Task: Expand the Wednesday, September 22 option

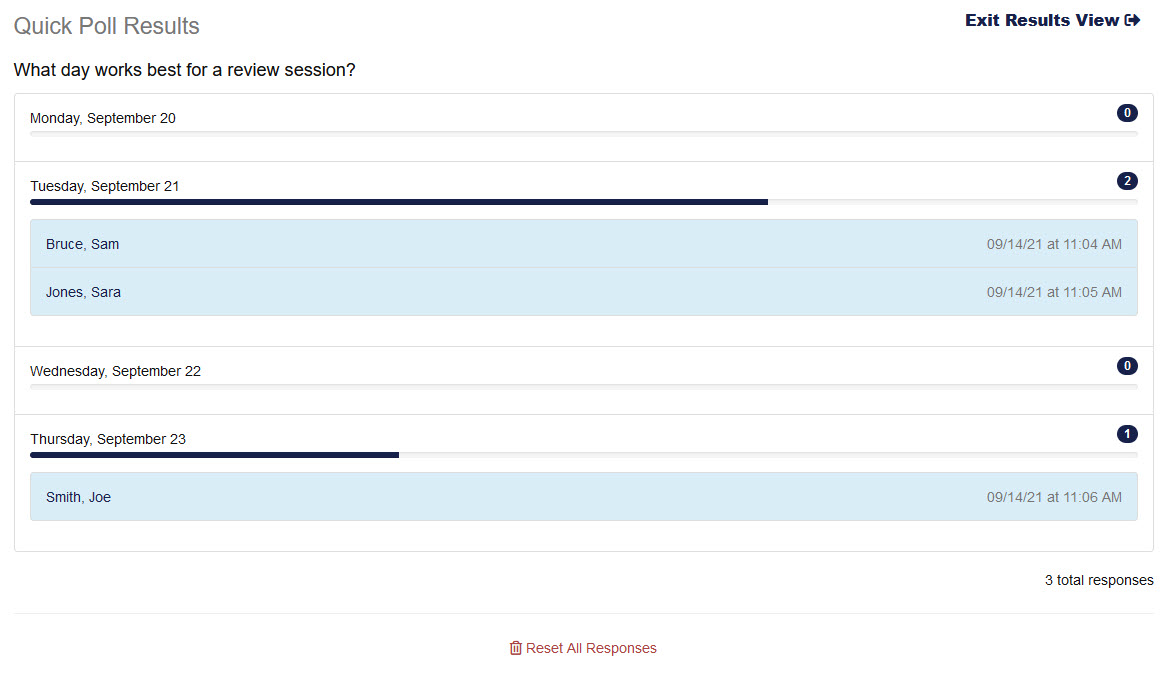Action: (x=115, y=371)
